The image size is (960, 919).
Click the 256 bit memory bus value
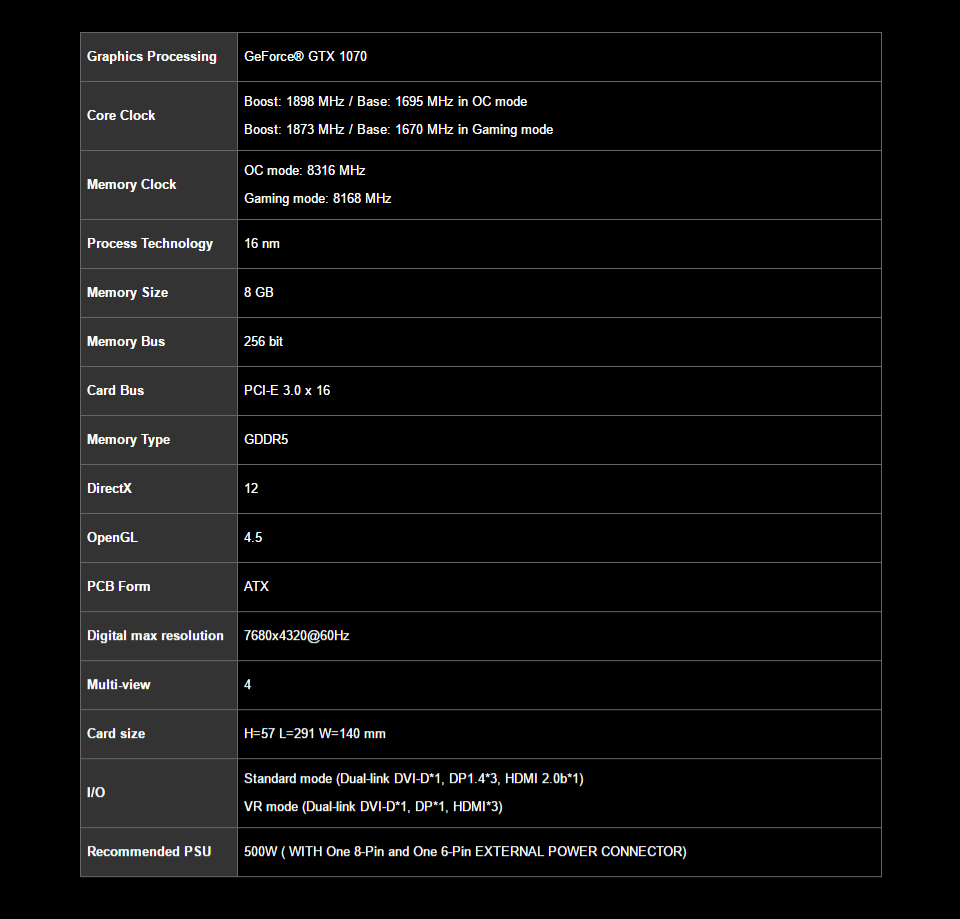tap(263, 342)
